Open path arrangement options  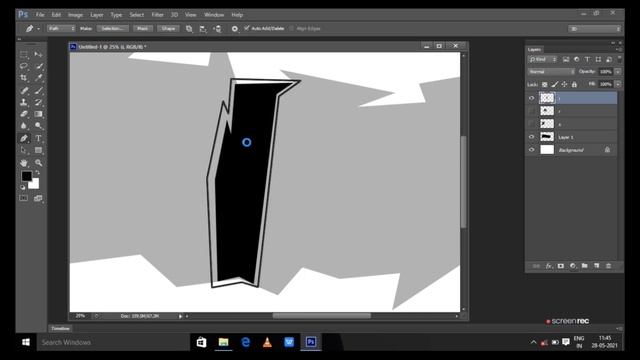[x=217, y=29]
